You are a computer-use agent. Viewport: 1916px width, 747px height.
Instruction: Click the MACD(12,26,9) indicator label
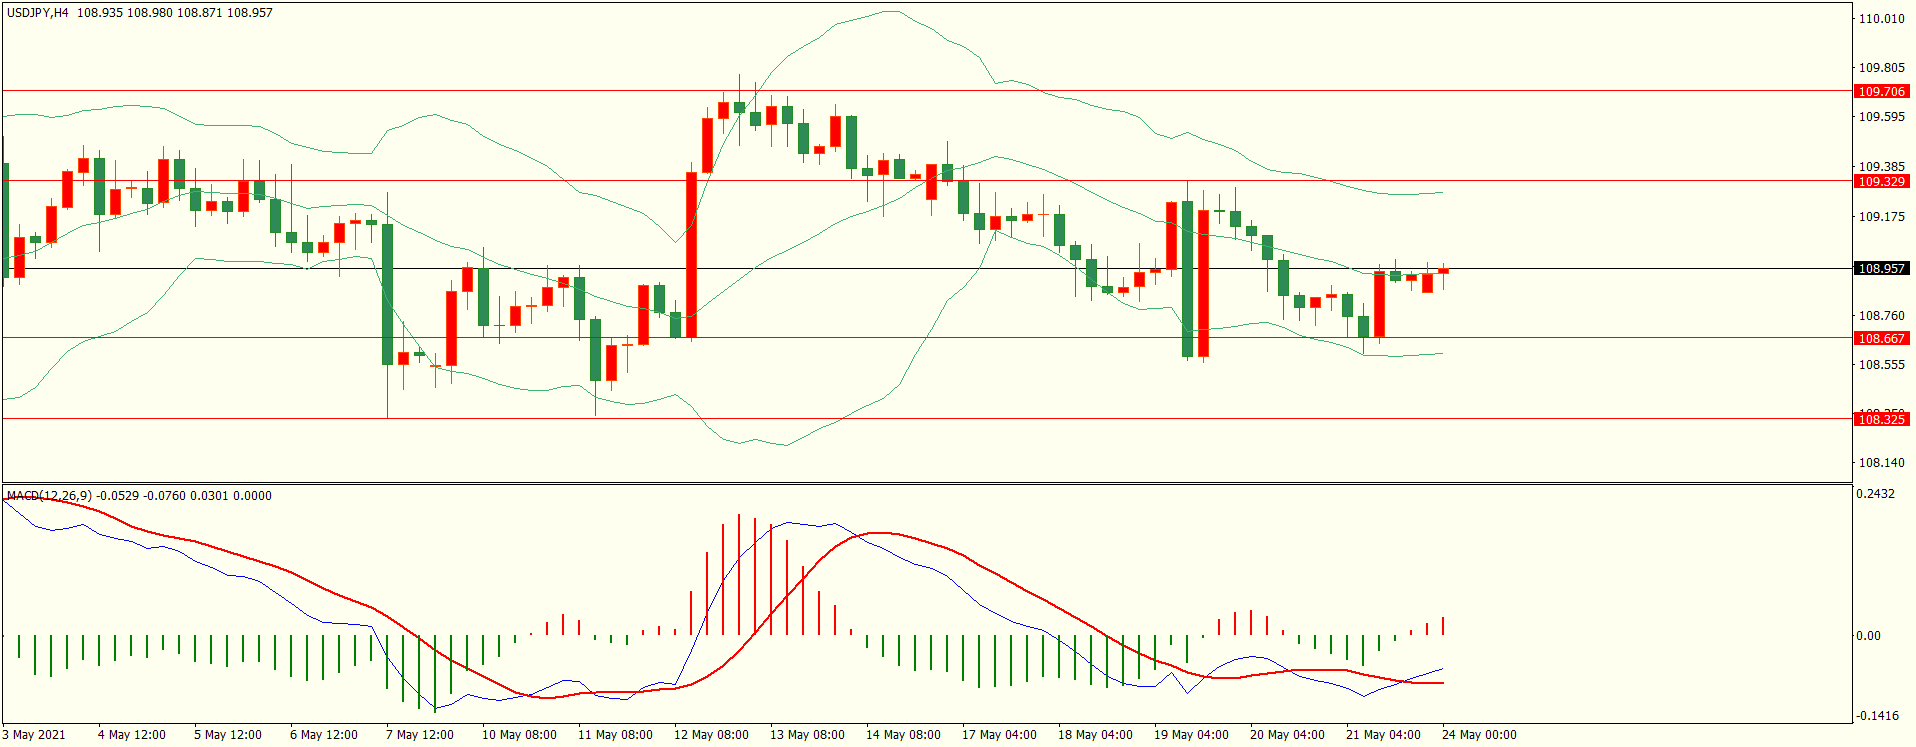pyautogui.click(x=49, y=496)
